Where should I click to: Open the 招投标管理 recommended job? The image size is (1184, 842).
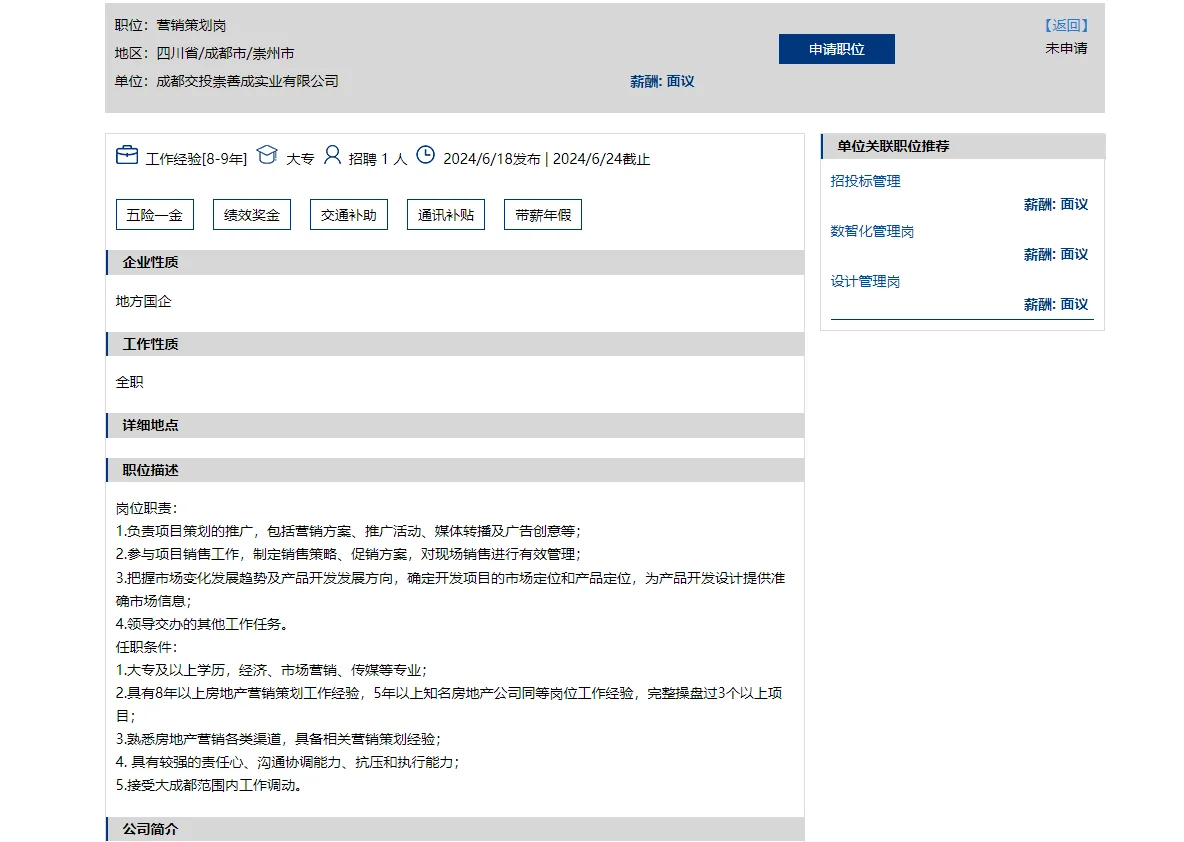[866, 182]
